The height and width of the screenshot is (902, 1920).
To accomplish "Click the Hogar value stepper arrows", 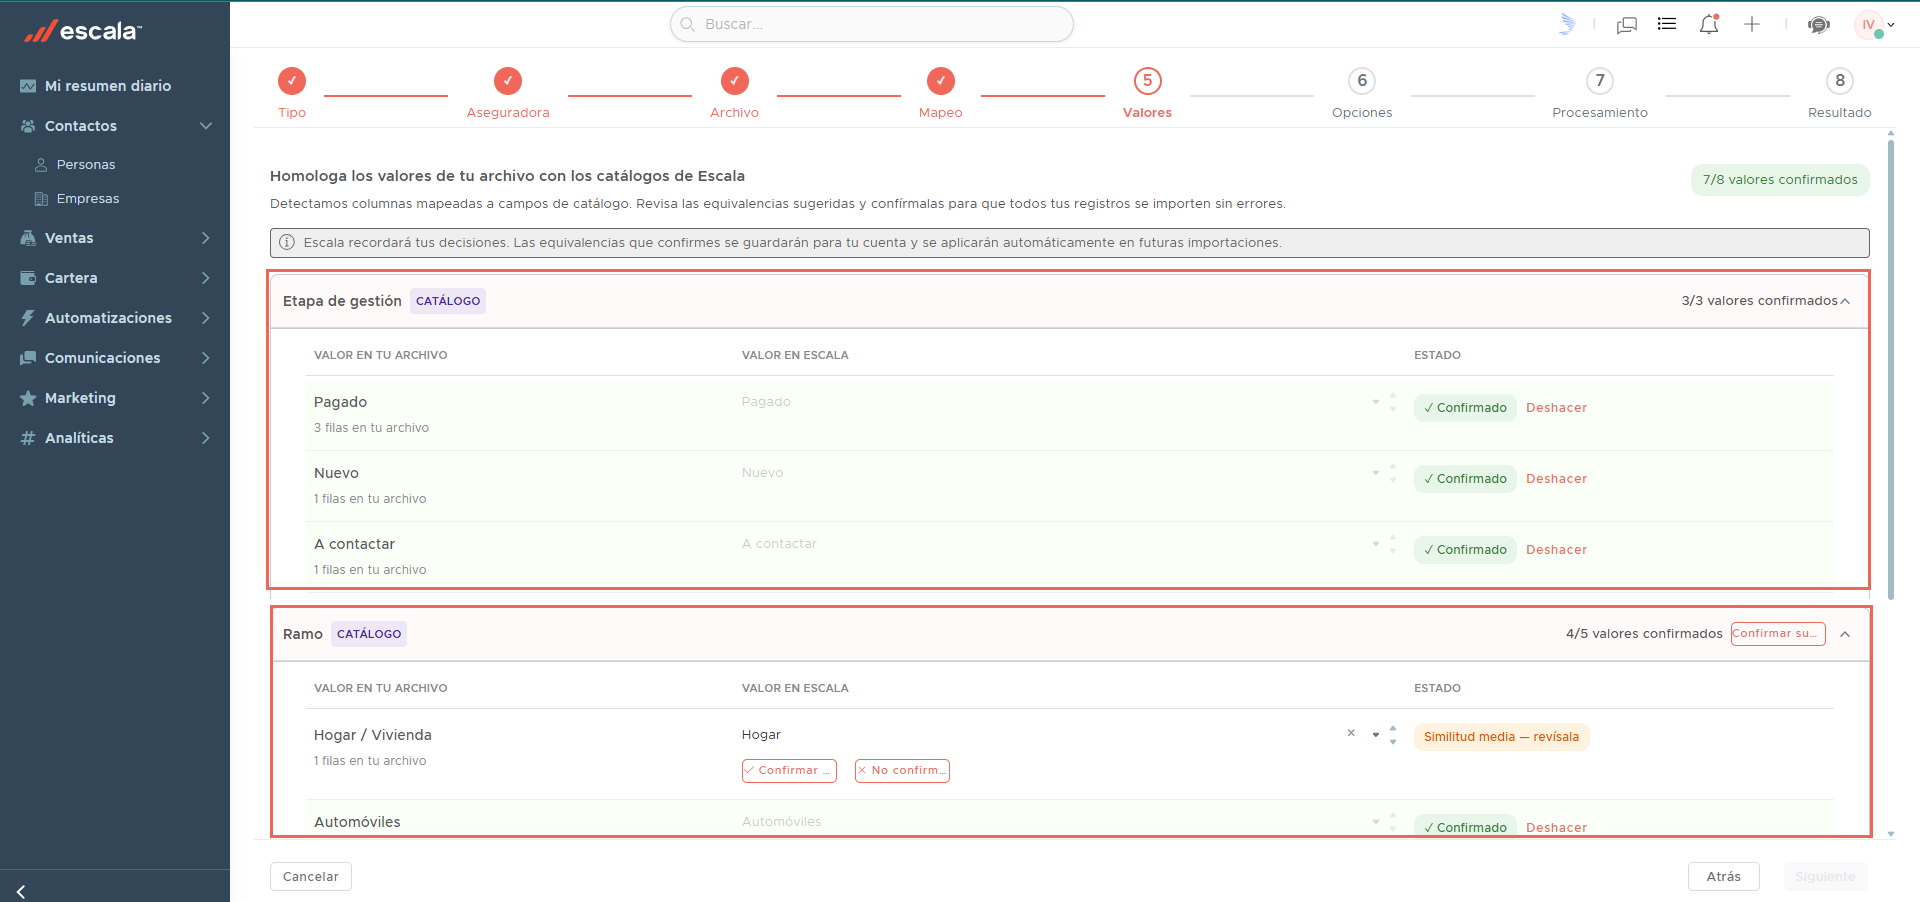I will (x=1393, y=735).
